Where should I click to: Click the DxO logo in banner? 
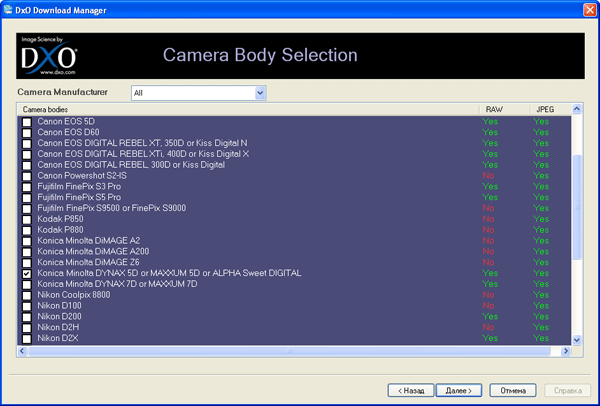coord(49,56)
